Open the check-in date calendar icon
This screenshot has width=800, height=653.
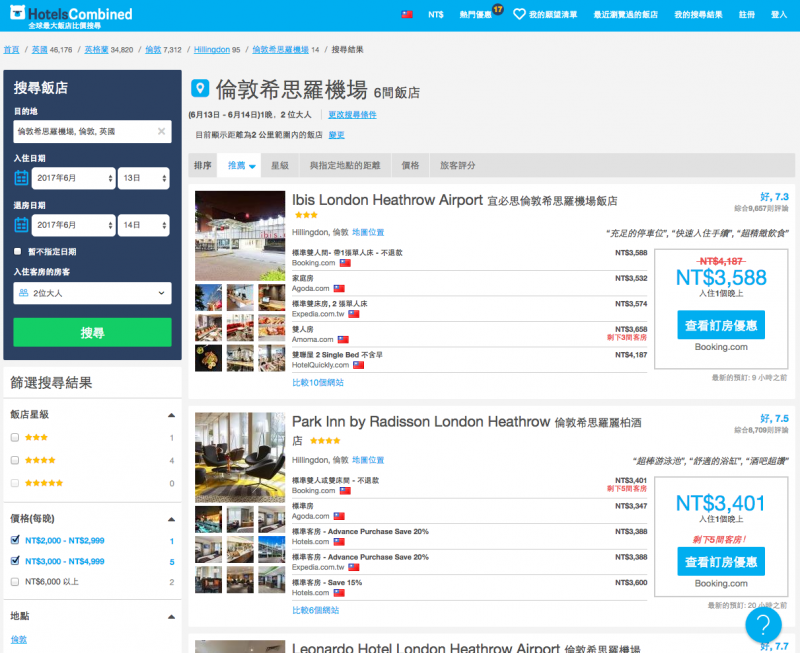(21, 178)
